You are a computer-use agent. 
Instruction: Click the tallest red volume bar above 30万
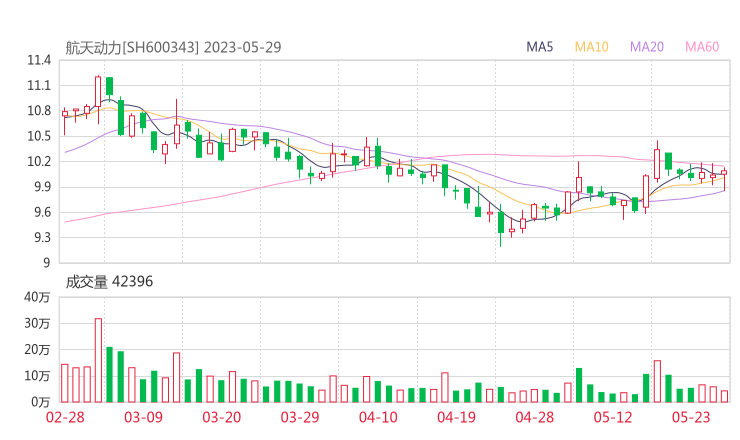[x=98, y=360]
